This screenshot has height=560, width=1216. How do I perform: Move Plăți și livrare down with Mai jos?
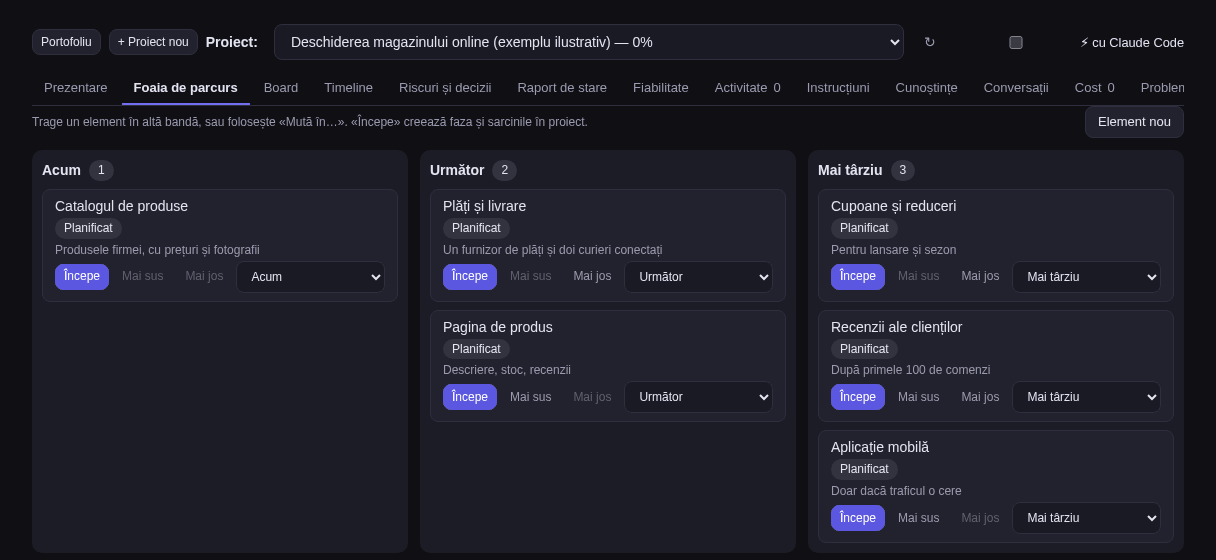click(592, 277)
